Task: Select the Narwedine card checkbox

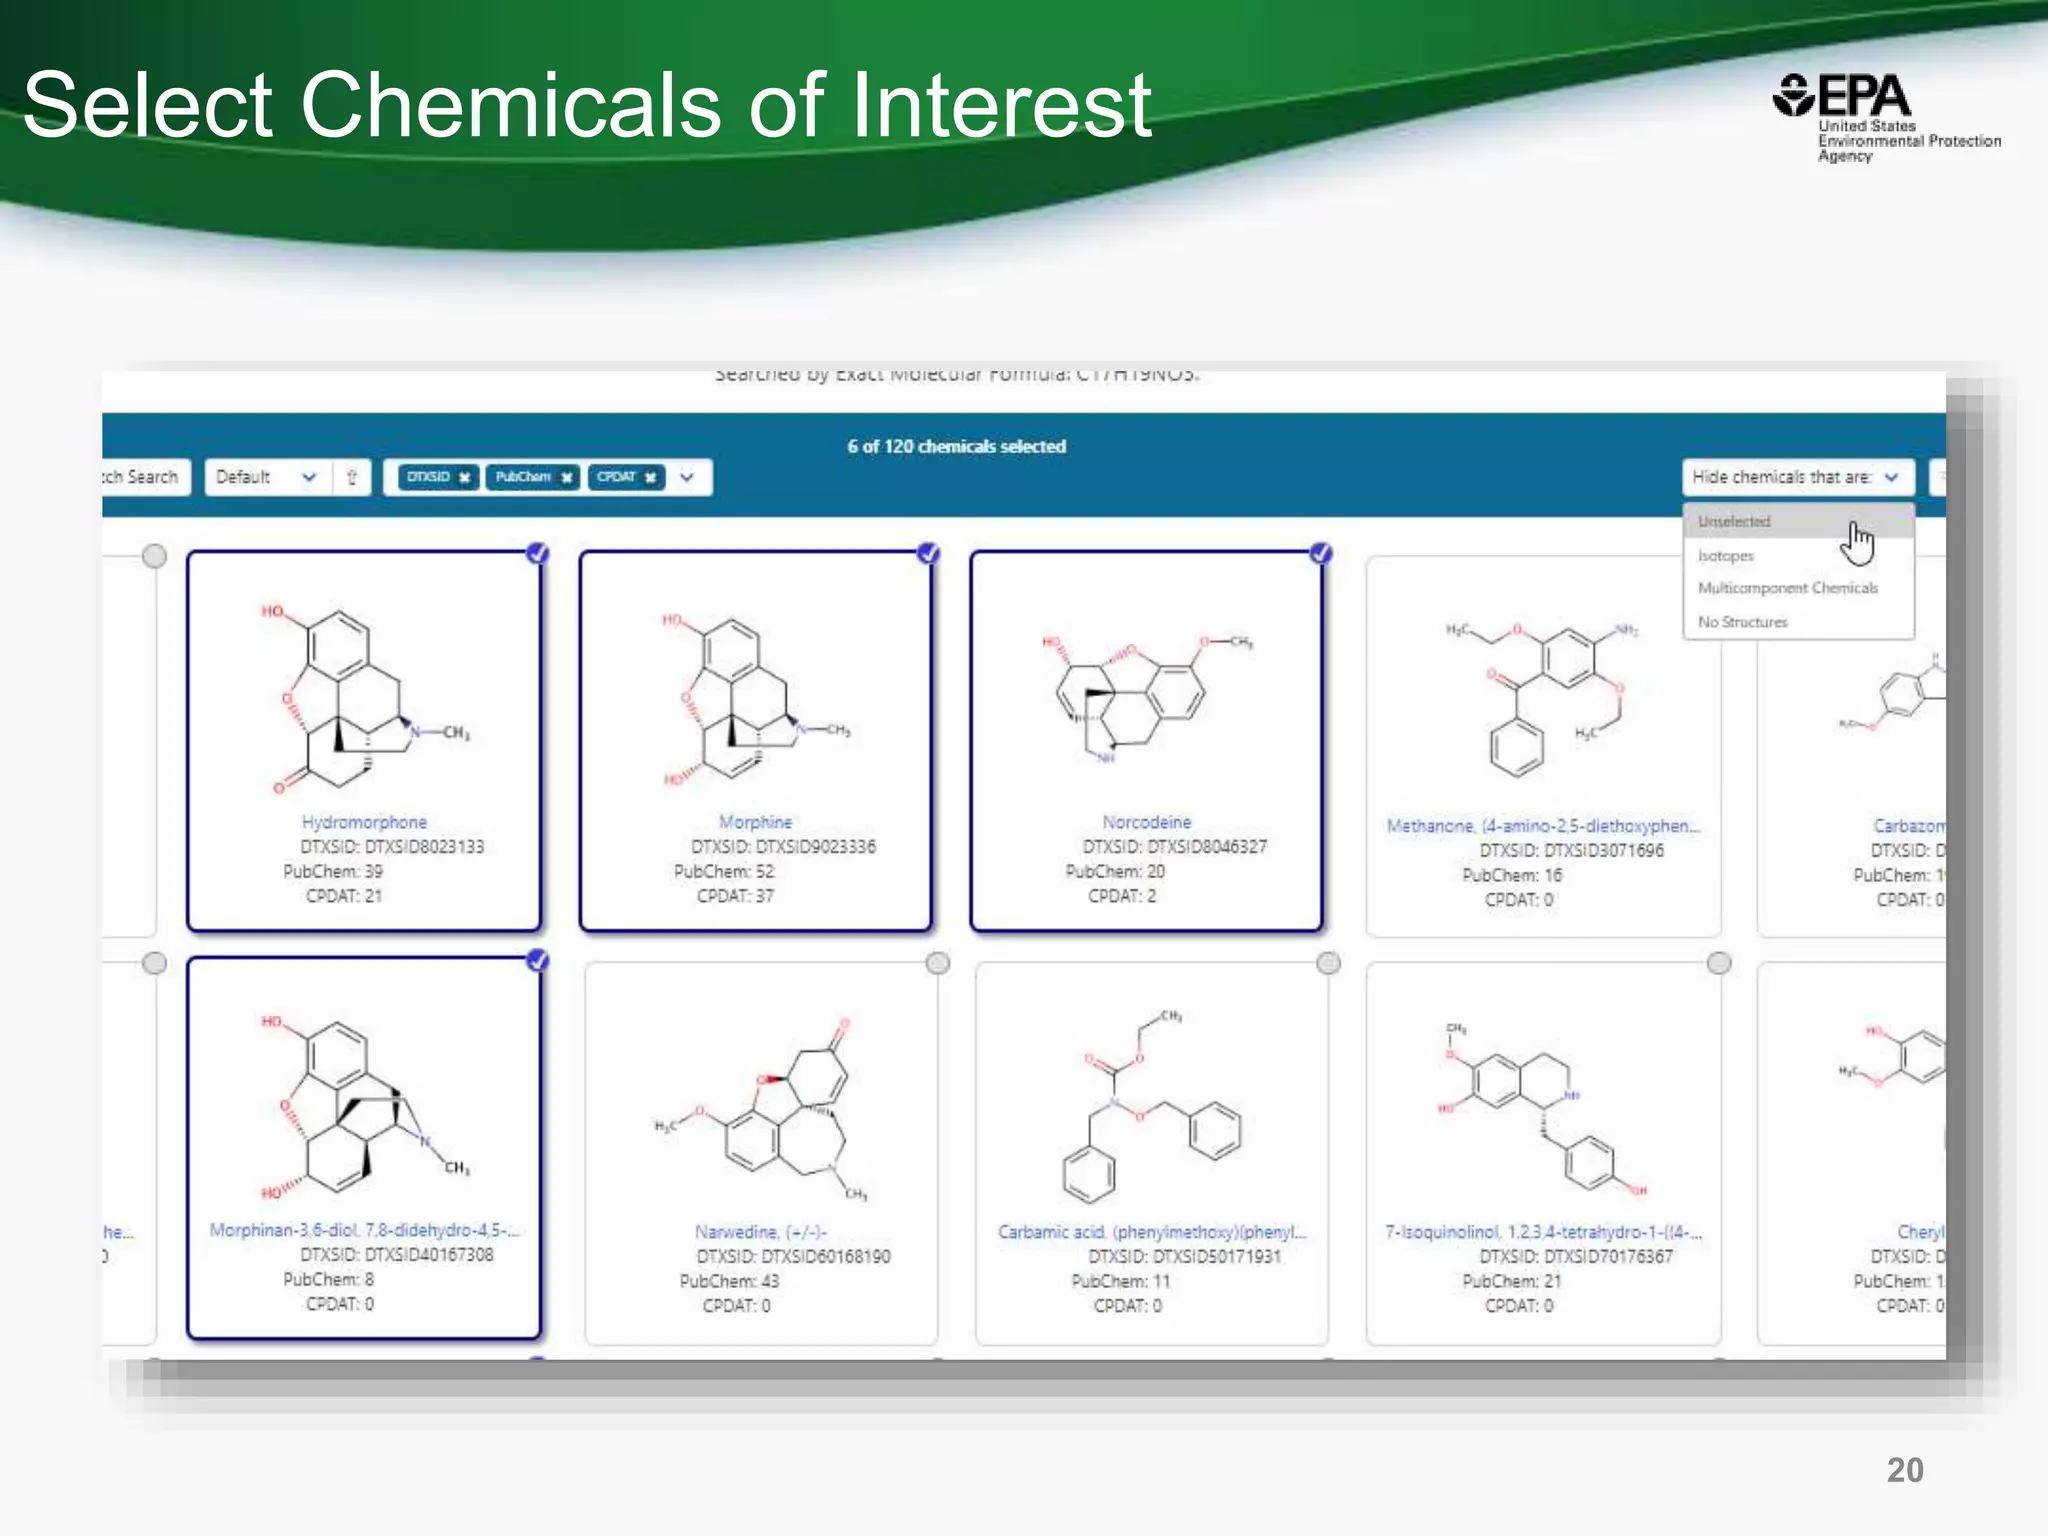Action: [x=938, y=963]
